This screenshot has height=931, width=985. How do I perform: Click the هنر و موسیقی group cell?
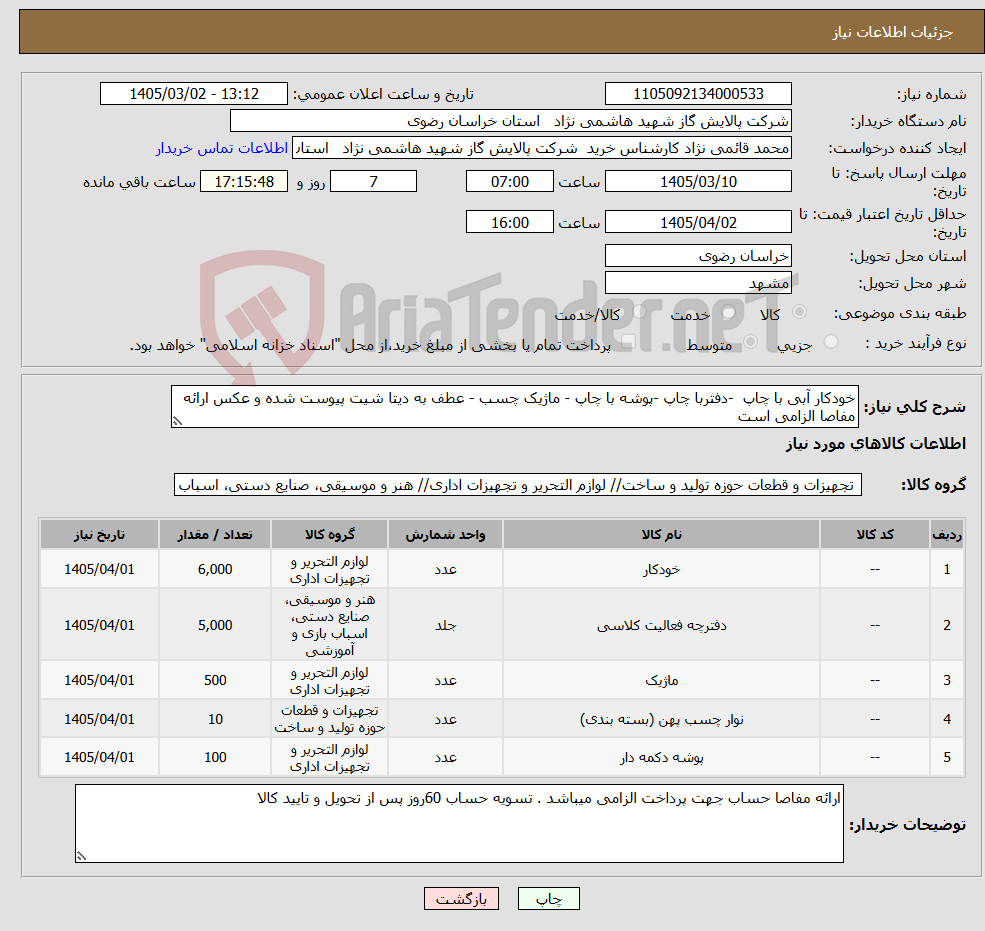[330, 625]
